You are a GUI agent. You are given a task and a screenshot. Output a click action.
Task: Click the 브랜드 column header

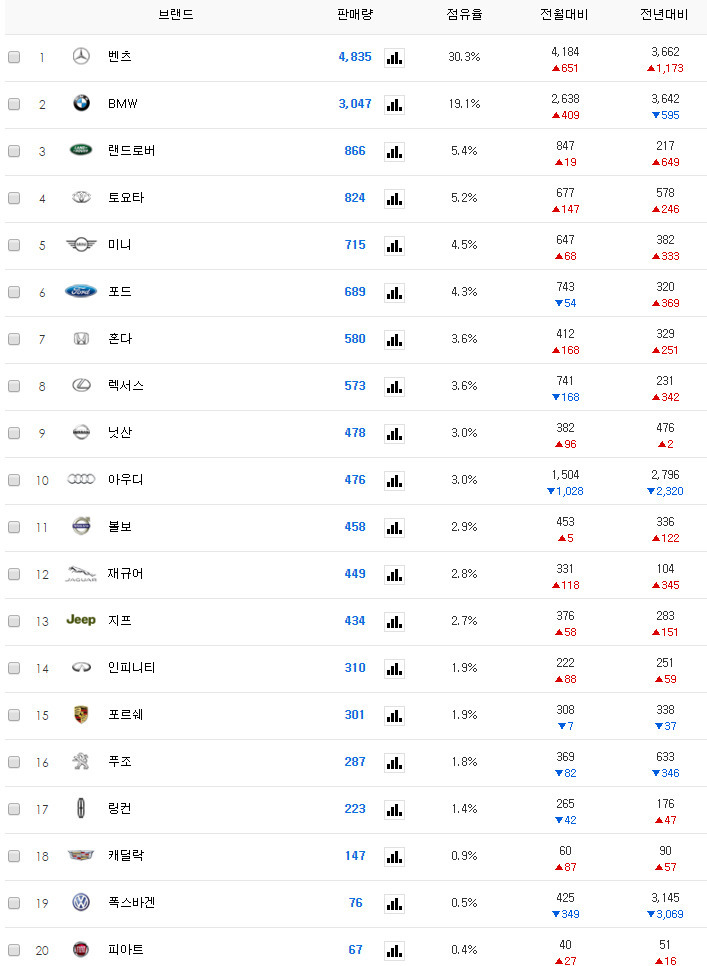pos(176,14)
